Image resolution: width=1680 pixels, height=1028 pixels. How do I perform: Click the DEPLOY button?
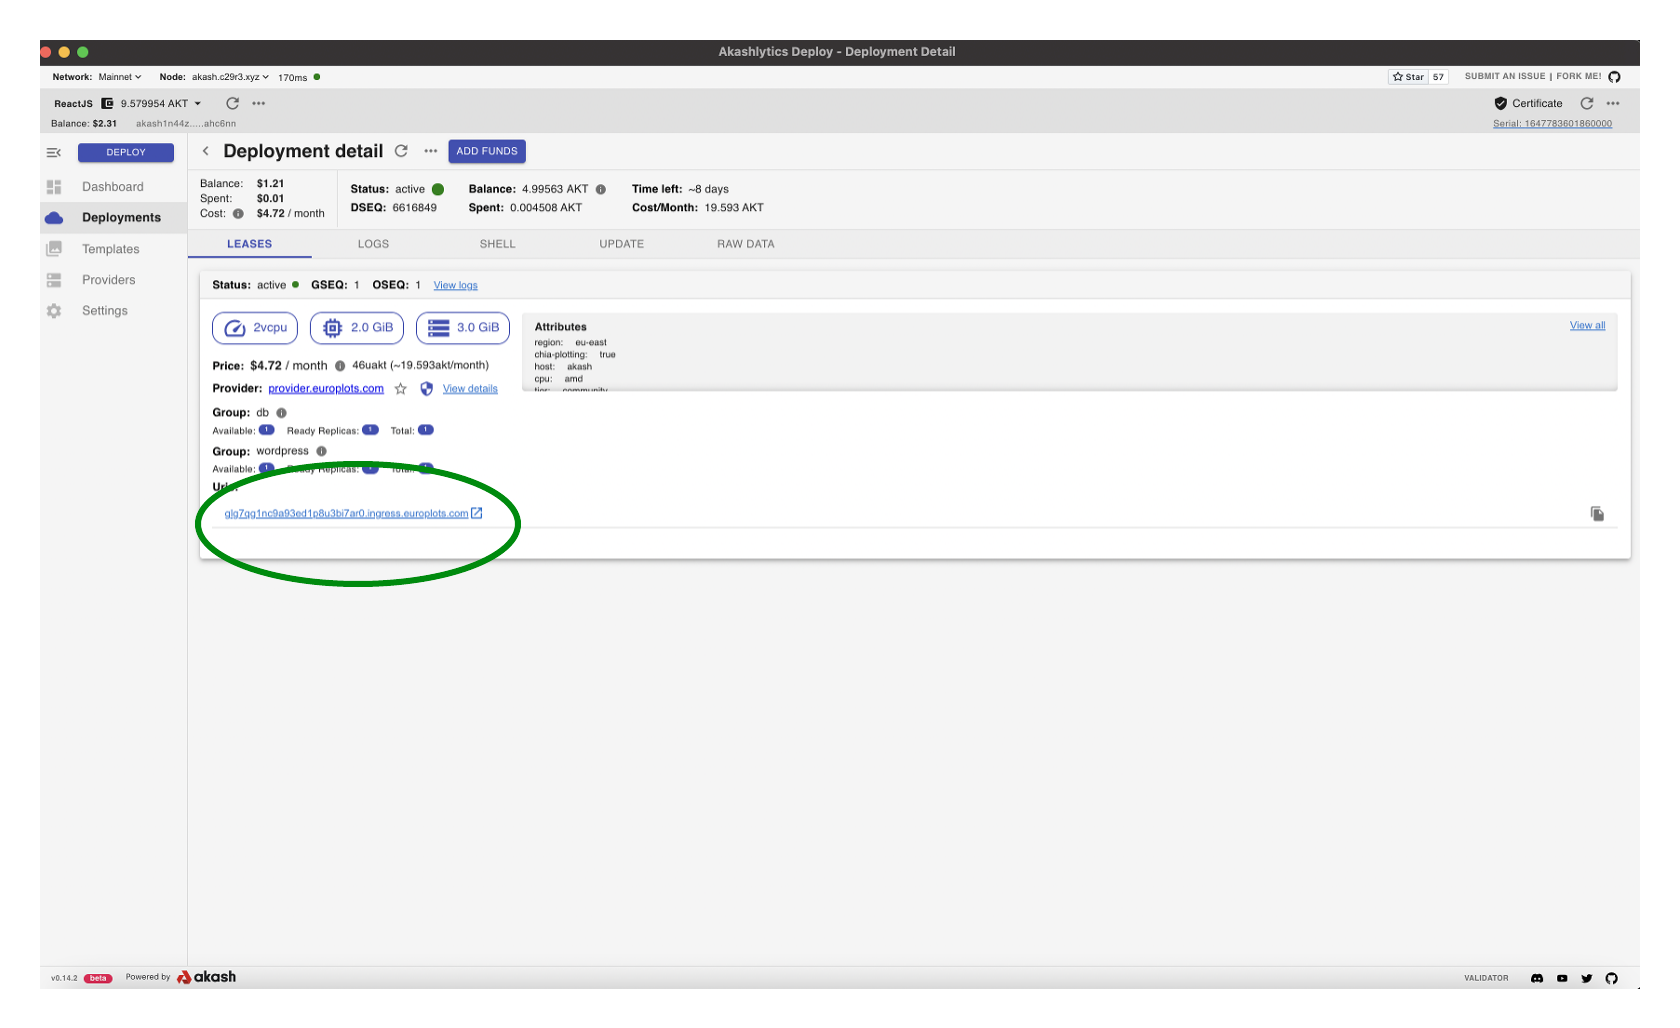(126, 152)
